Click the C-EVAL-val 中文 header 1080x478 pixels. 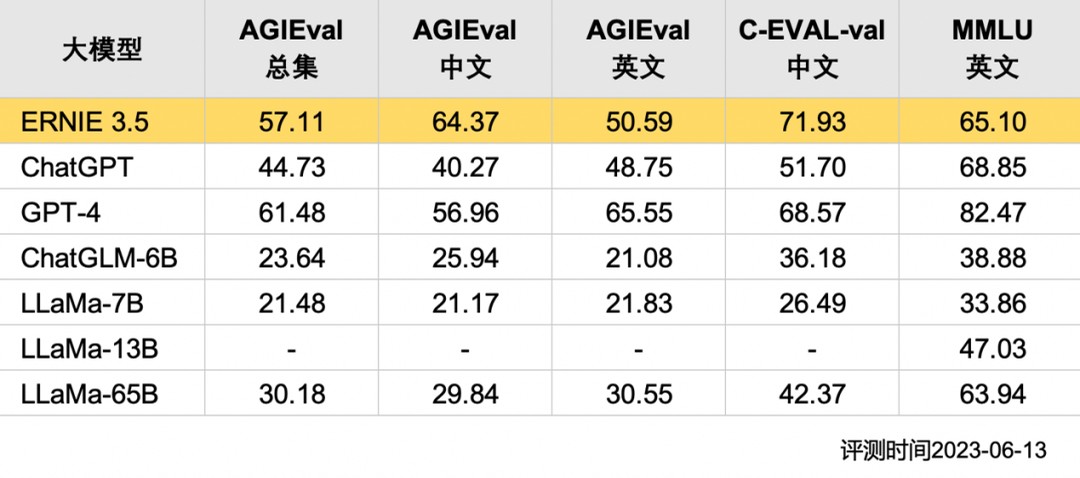point(812,49)
